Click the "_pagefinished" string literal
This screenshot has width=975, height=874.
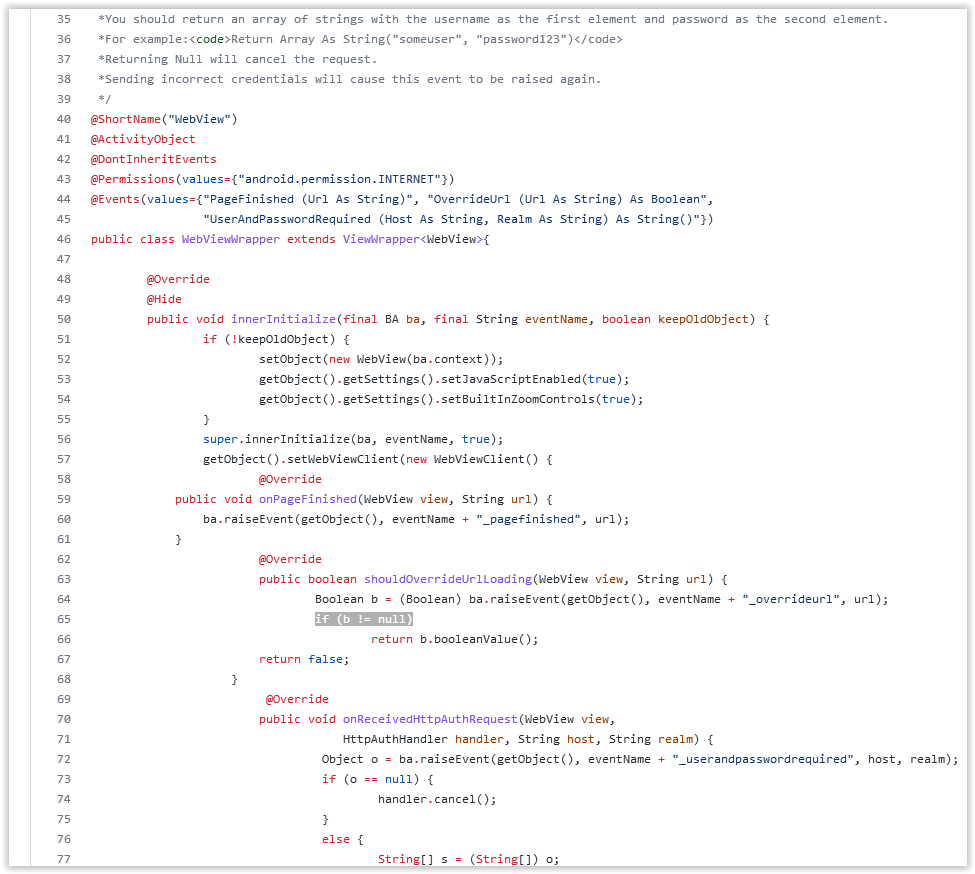tap(529, 519)
